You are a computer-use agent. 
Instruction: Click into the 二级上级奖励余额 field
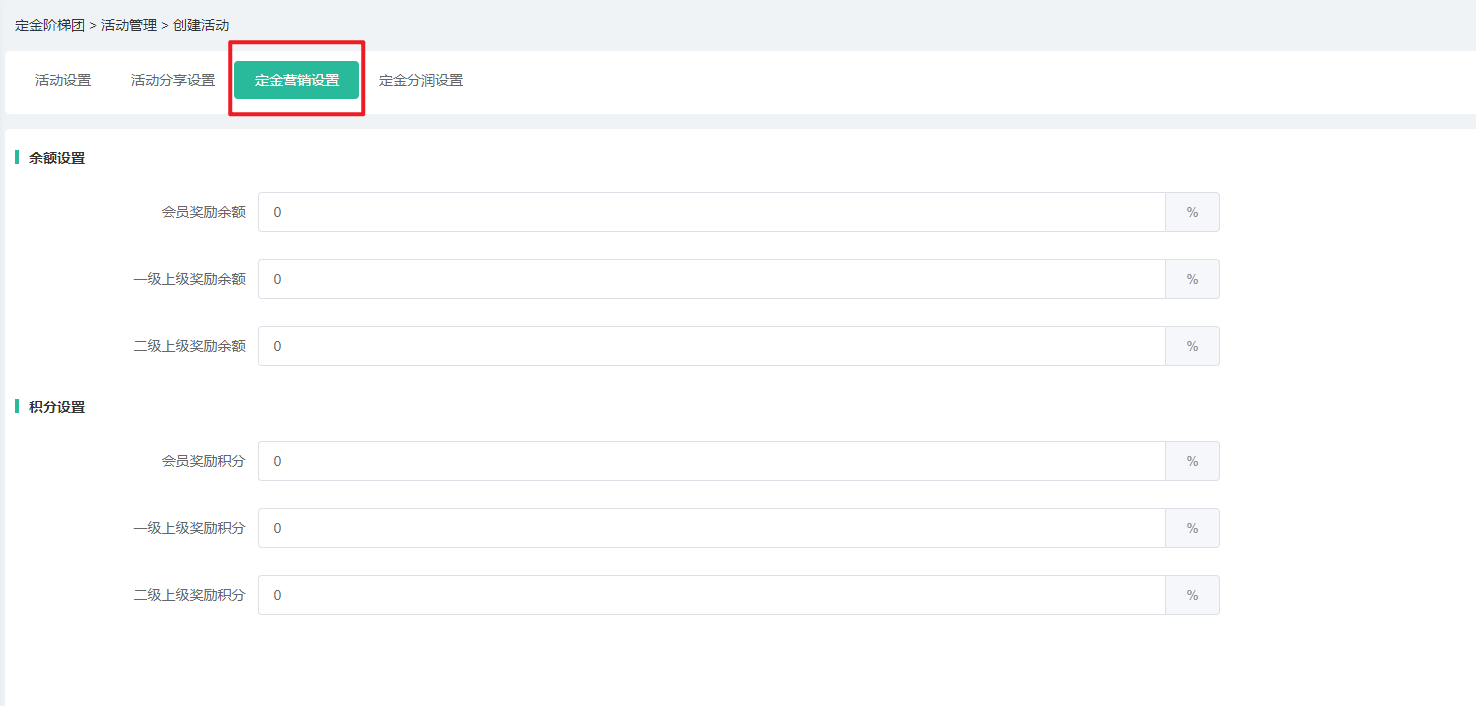point(712,346)
